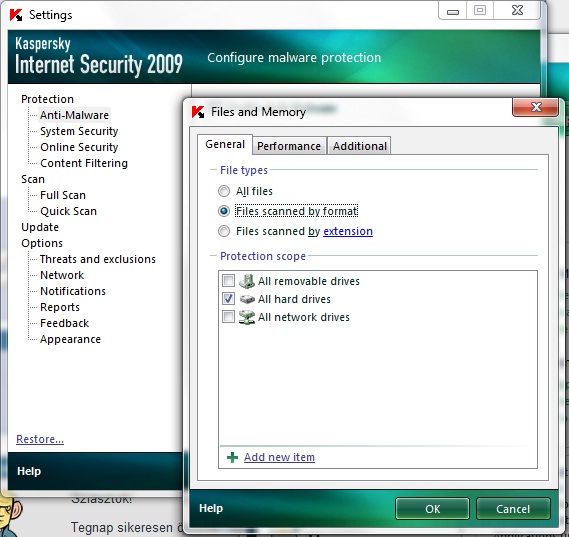This screenshot has height=537, width=569.
Task: Open Online Security settings
Action: (79, 147)
